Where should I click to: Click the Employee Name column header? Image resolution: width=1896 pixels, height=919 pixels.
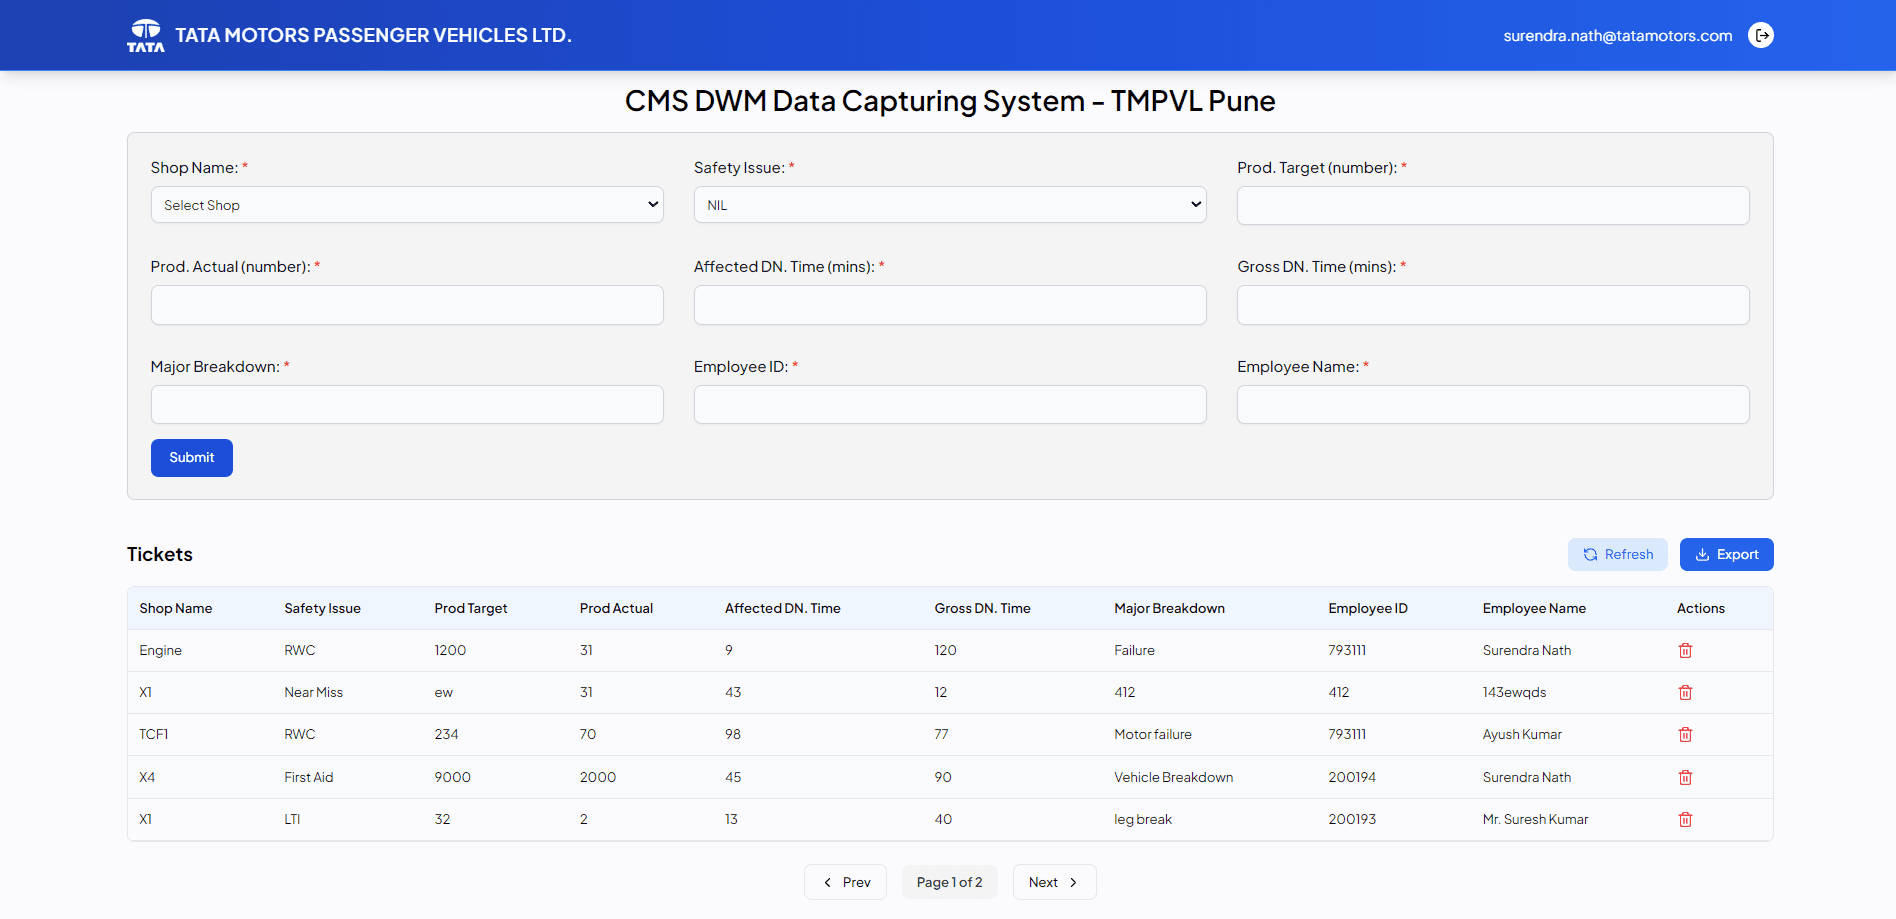(1534, 608)
